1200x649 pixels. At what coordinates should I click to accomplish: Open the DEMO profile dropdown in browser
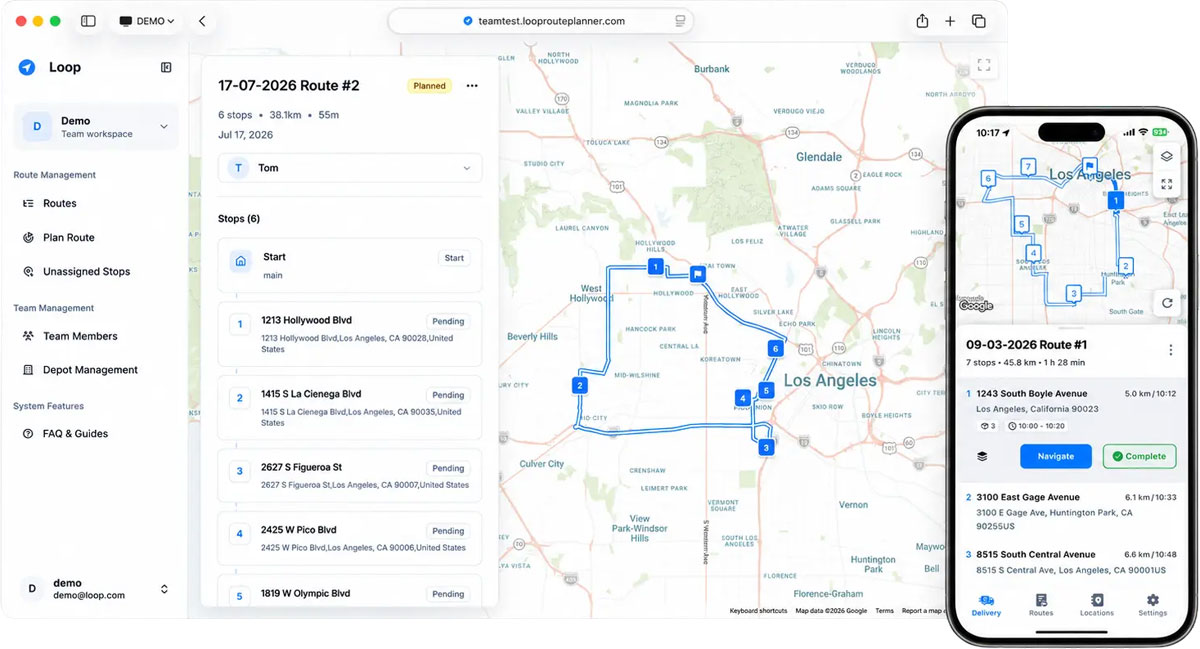click(146, 21)
